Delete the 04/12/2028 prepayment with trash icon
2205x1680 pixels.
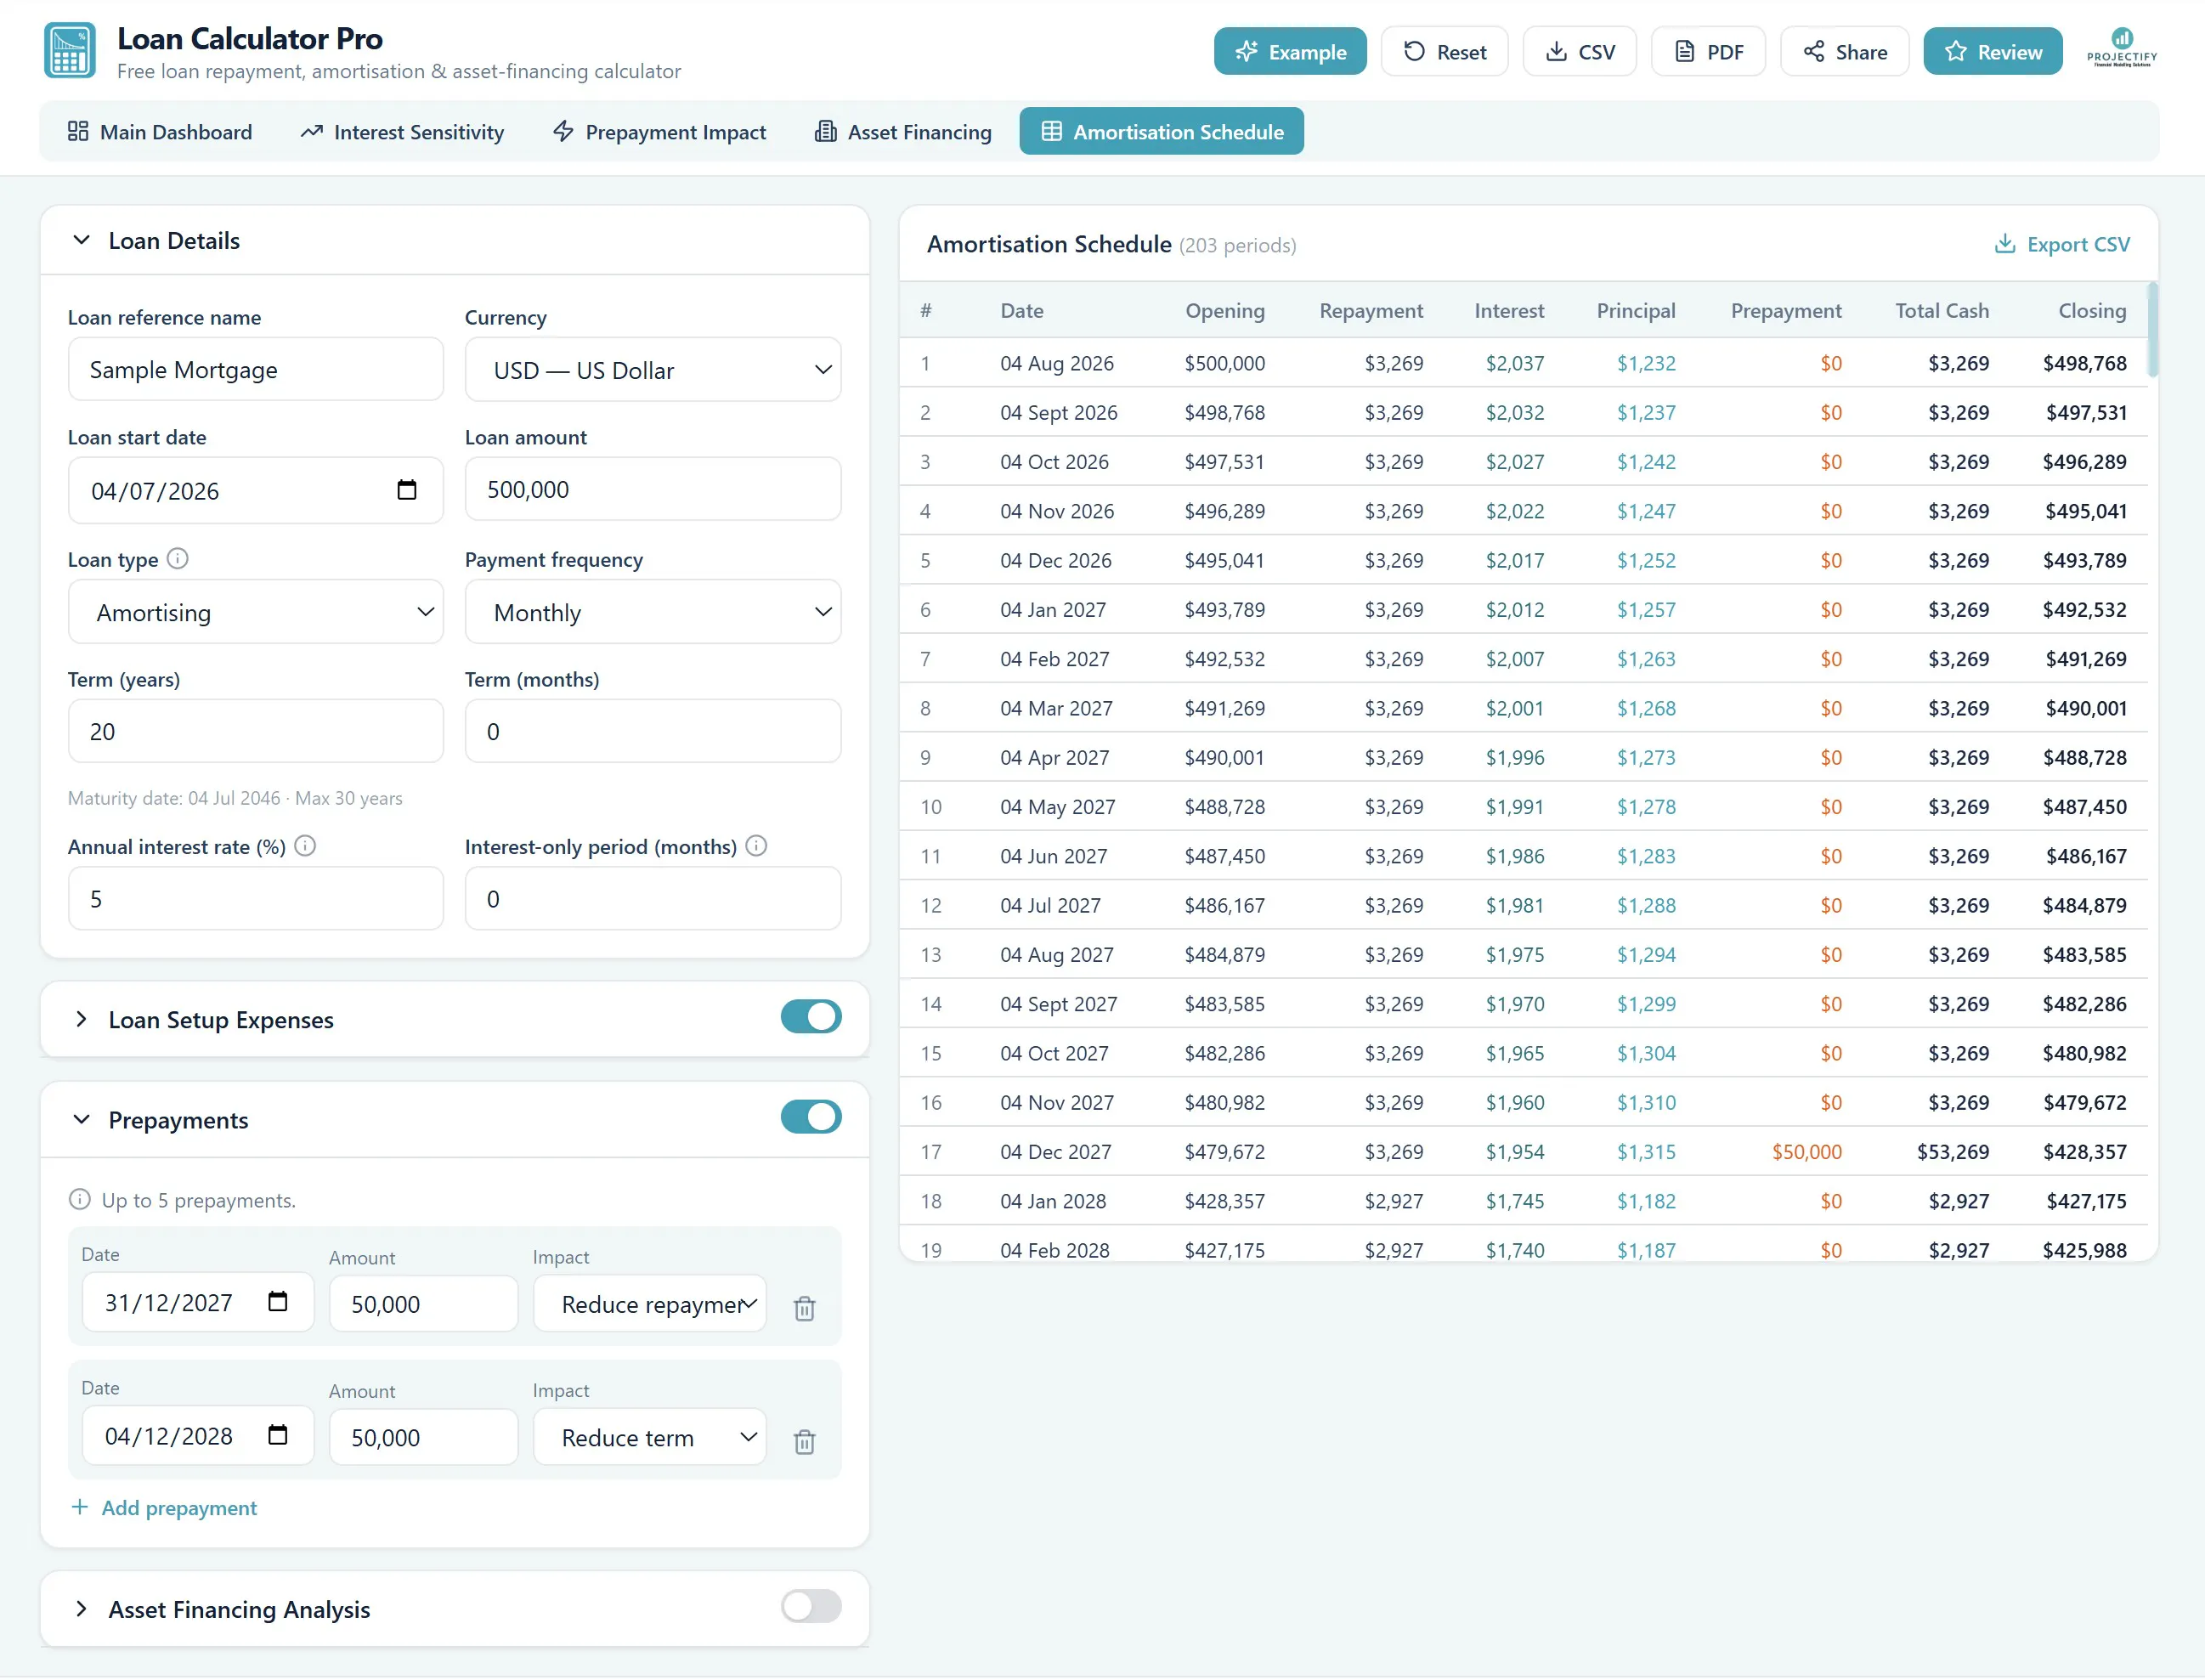click(x=805, y=1441)
